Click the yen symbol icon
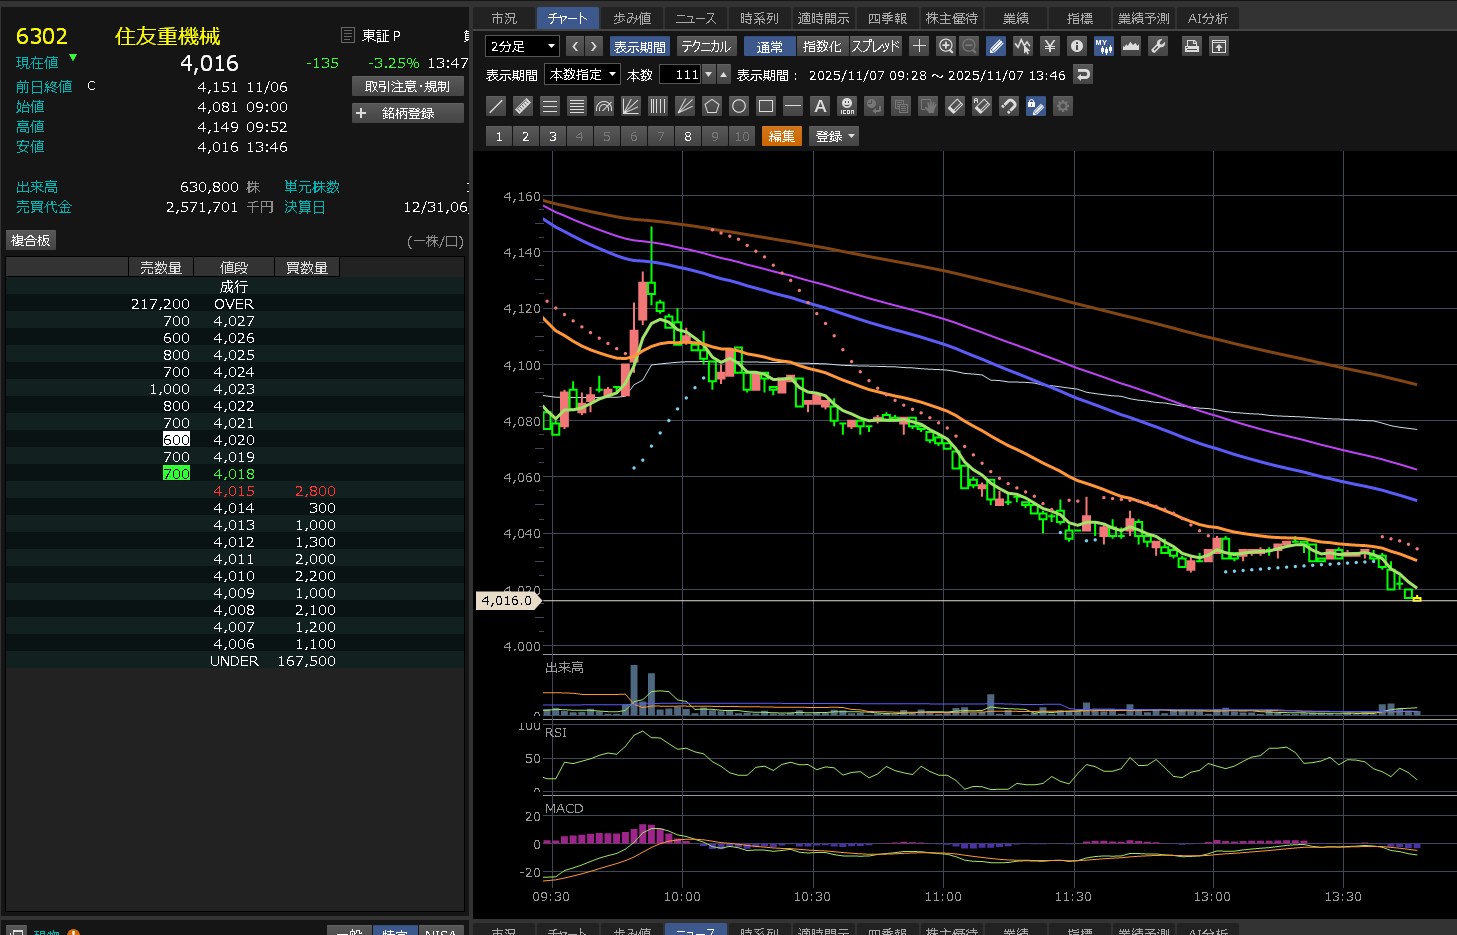The height and width of the screenshot is (935, 1457). (x=1049, y=46)
